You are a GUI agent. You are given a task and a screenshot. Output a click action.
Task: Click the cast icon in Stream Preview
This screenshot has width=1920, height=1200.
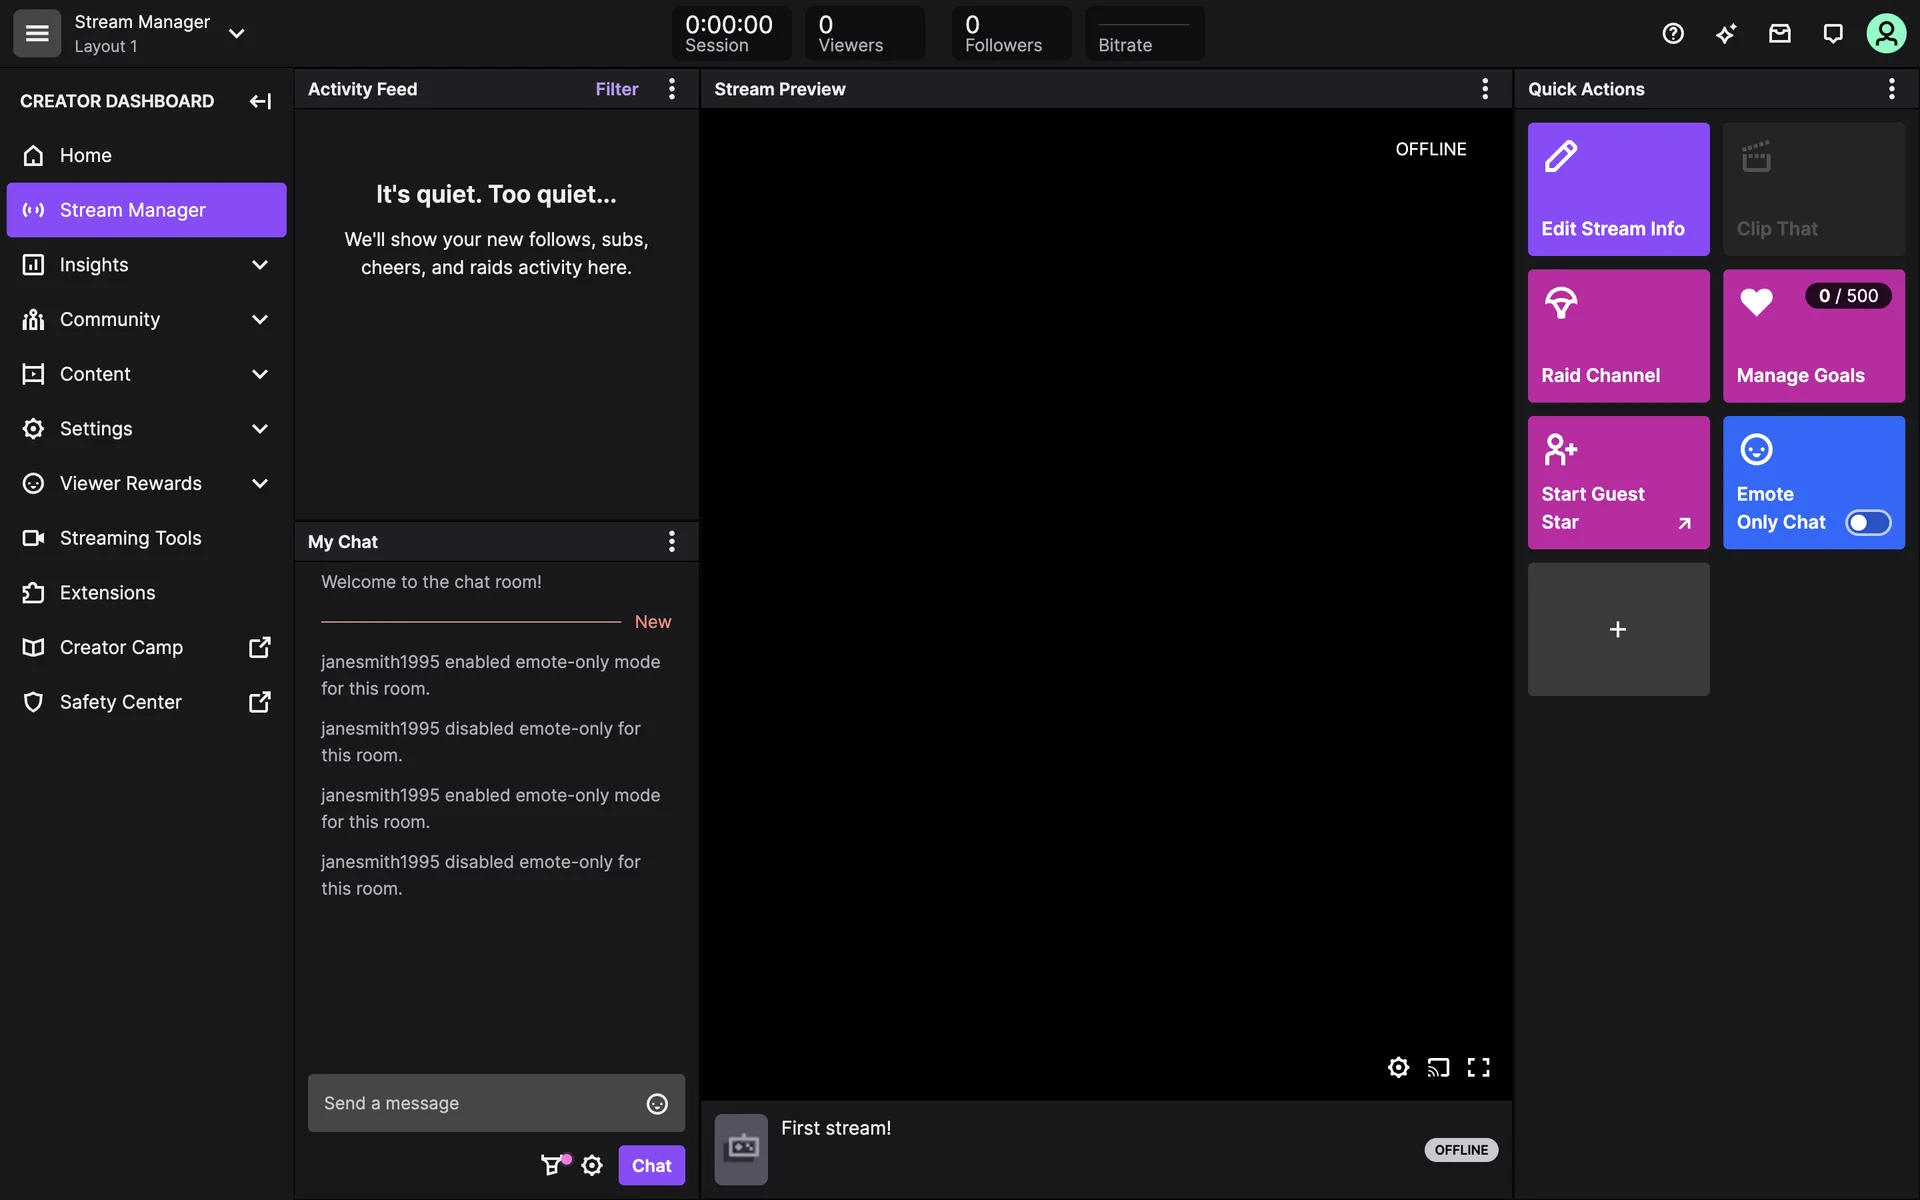click(x=1438, y=1067)
